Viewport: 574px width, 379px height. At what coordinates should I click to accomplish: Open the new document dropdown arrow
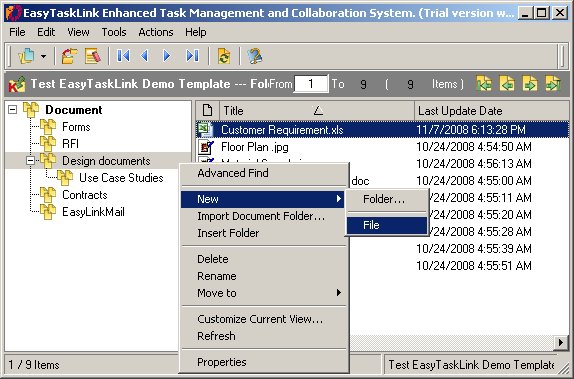click(44, 56)
